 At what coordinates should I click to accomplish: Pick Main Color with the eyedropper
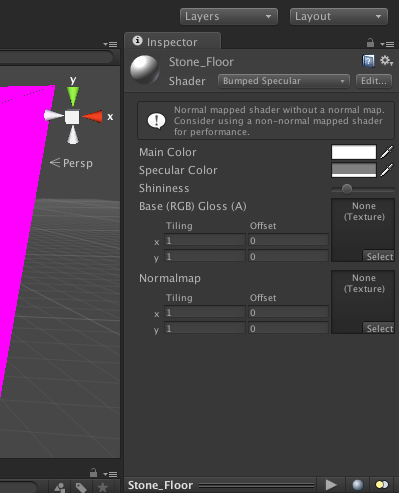click(387, 152)
